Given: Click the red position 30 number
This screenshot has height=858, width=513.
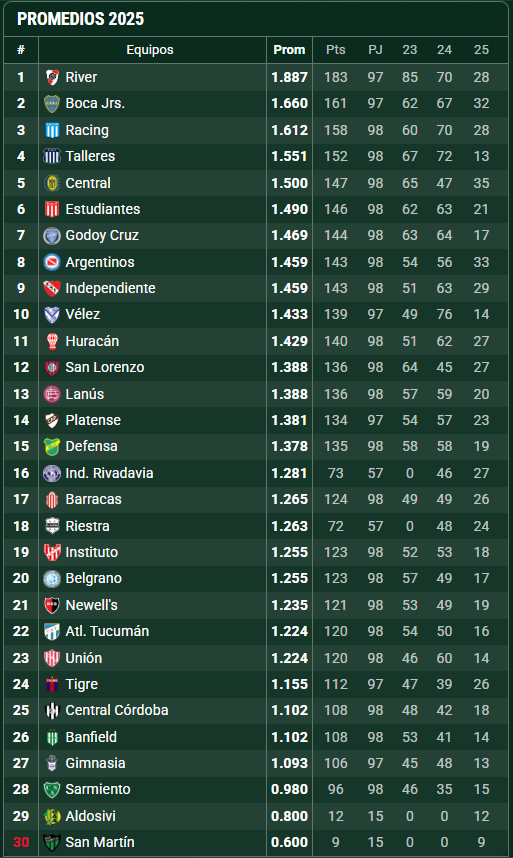Looking at the screenshot, I should pos(21,842).
